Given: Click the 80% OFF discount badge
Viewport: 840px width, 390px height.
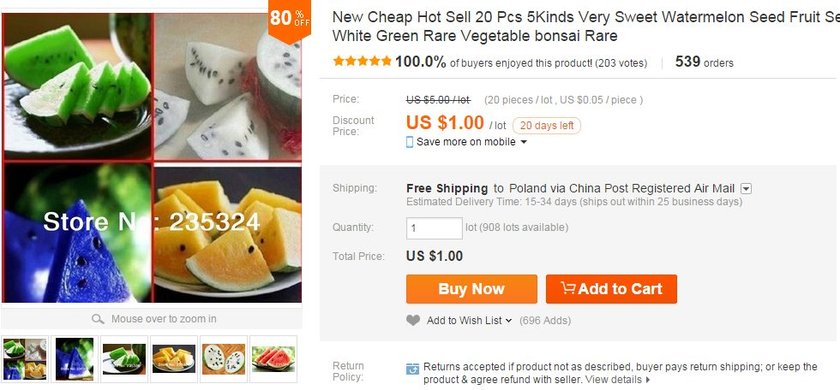Looking at the screenshot, I should point(289,20).
